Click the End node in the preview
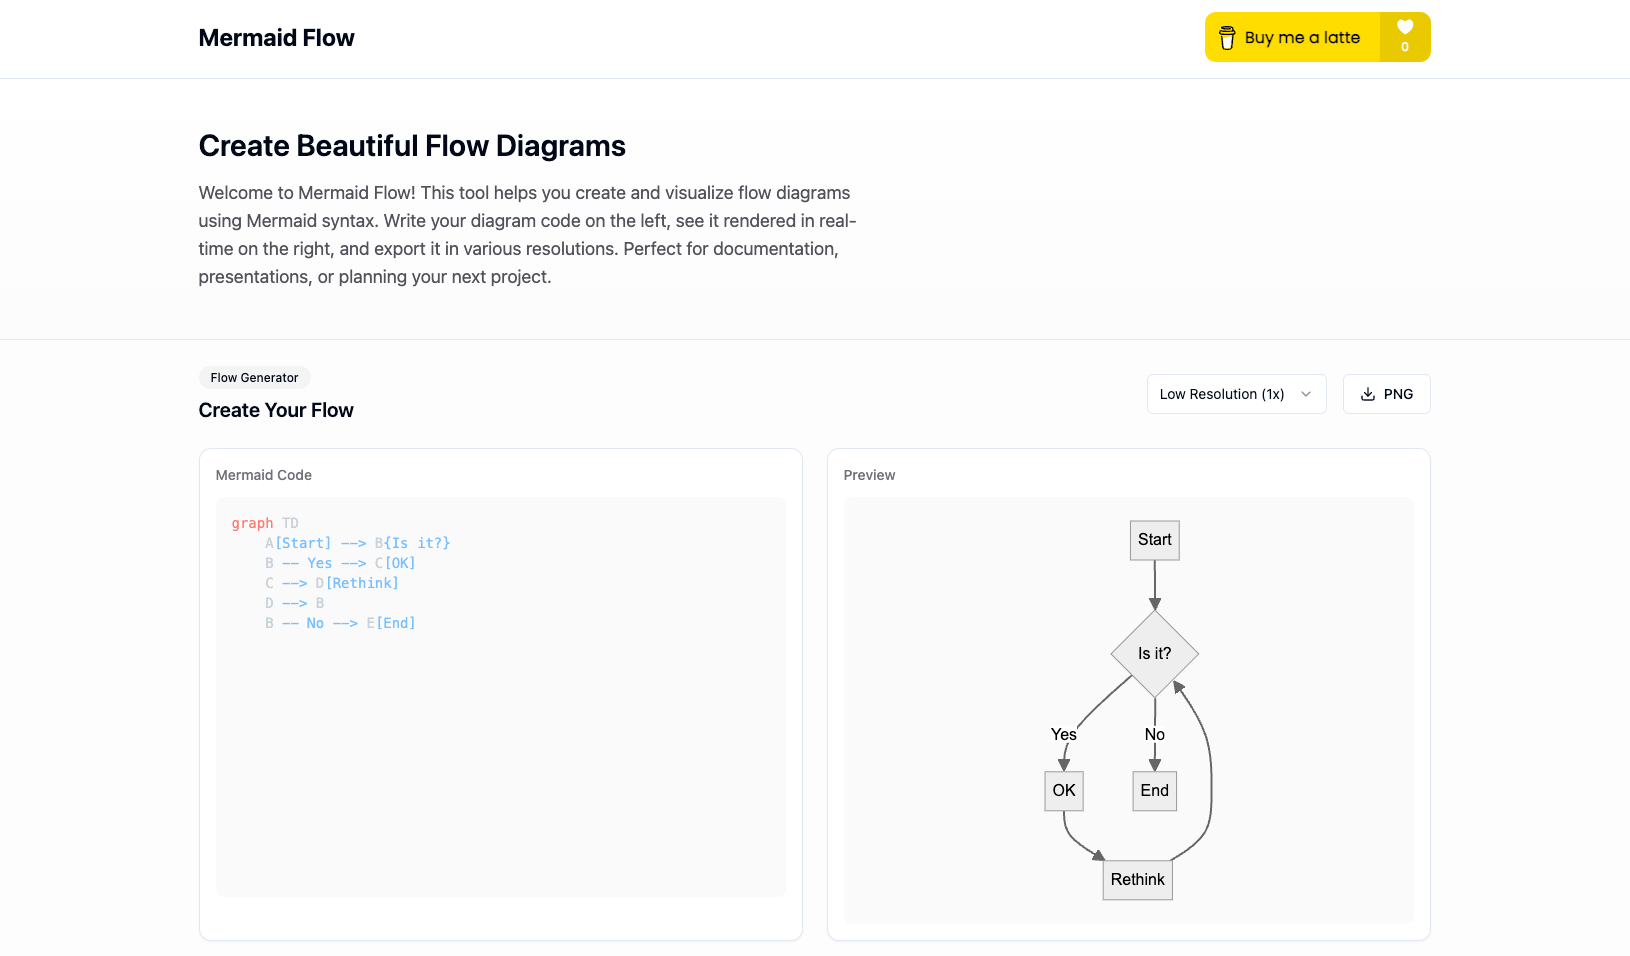 click(x=1154, y=791)
